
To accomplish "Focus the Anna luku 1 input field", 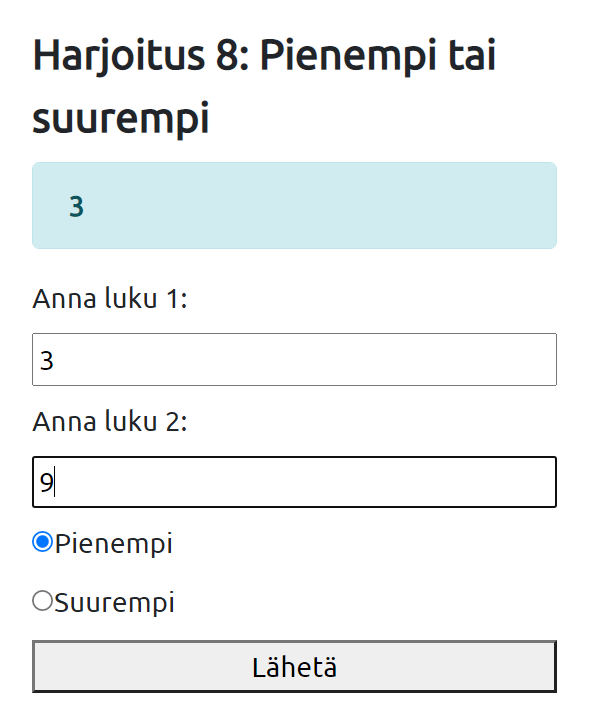I will (x=294, y=360).
